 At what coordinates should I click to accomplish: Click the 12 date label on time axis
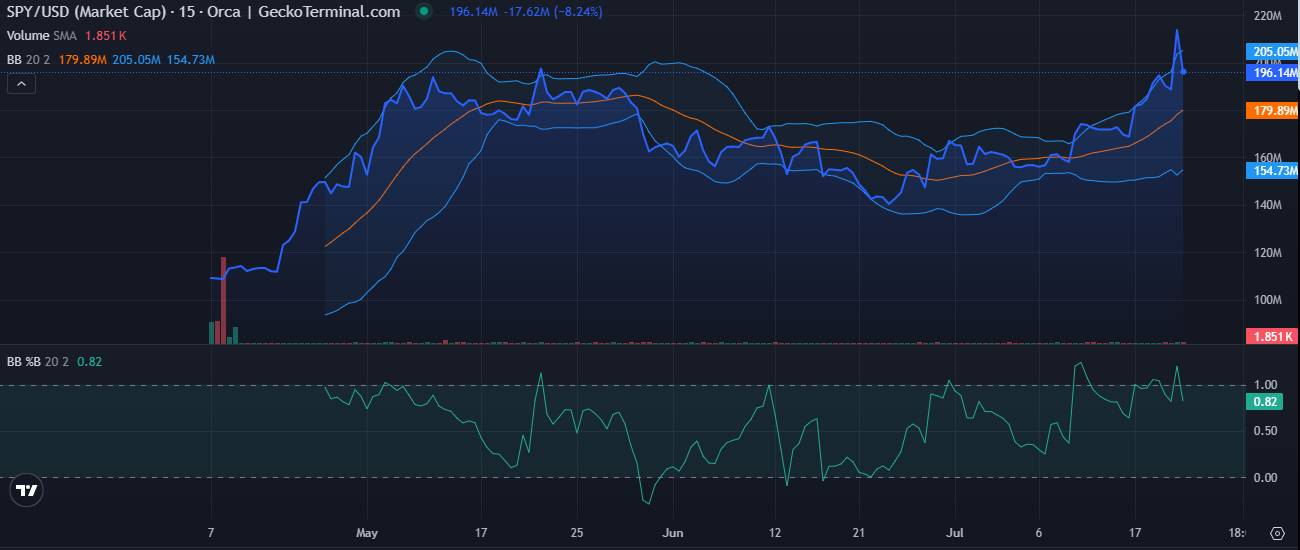click(775, 533)
